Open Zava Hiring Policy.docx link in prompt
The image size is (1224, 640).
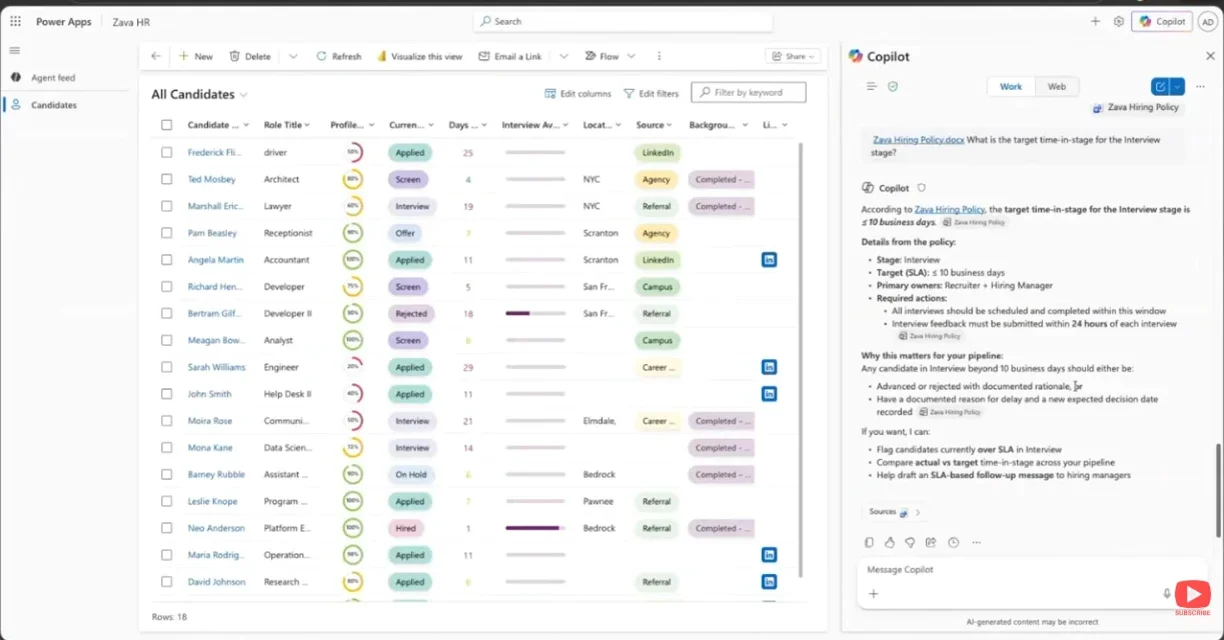pyautogui.click(x=918, y=140)
